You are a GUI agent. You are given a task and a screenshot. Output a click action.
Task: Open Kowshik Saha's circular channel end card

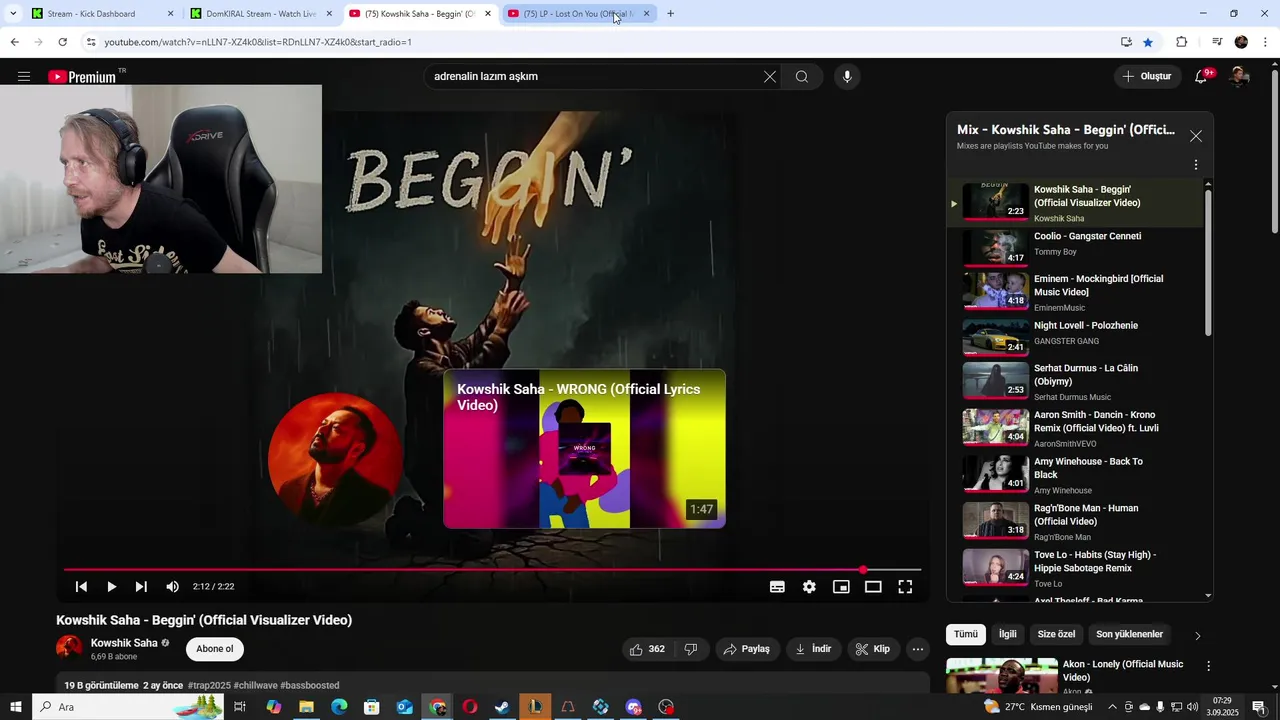pyautogui.click(x=336, y=460)
